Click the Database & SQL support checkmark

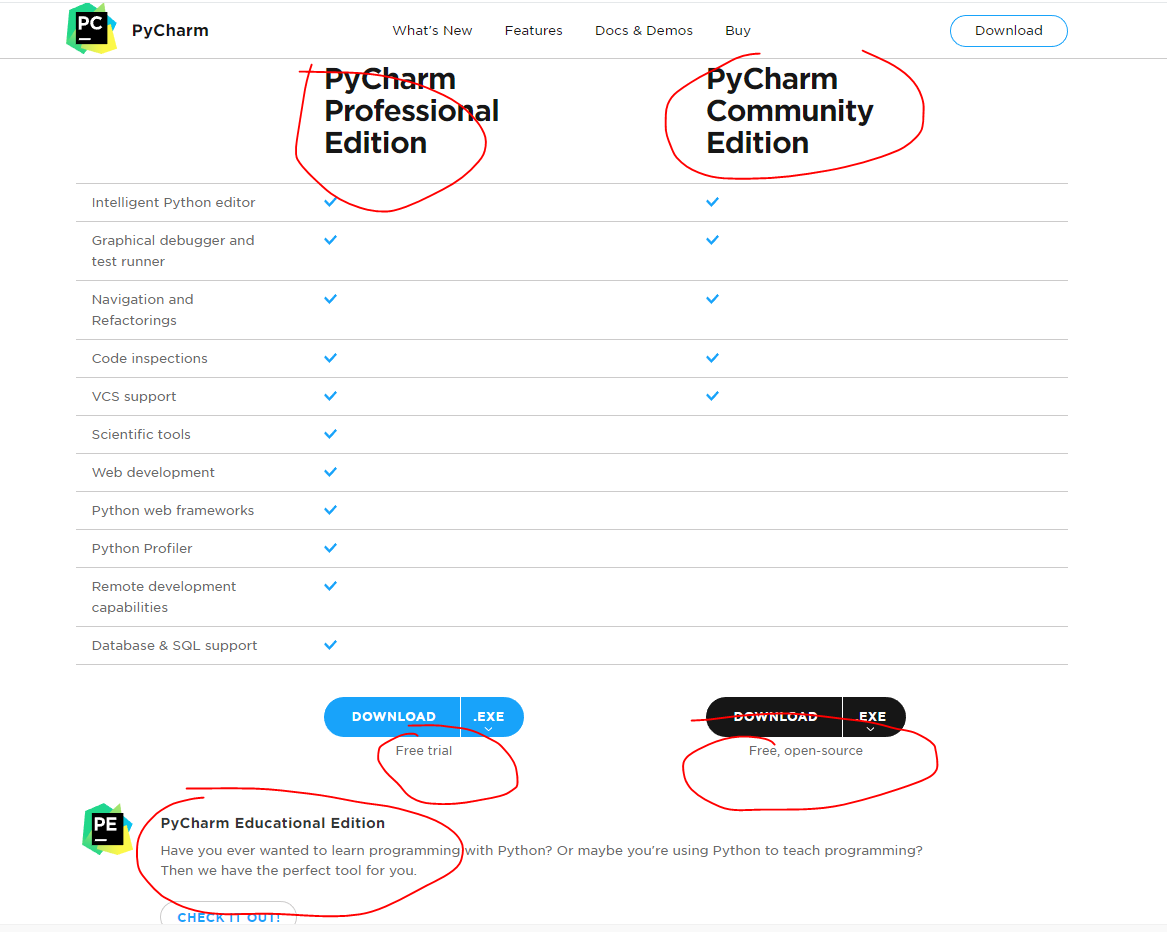[330, 644]
